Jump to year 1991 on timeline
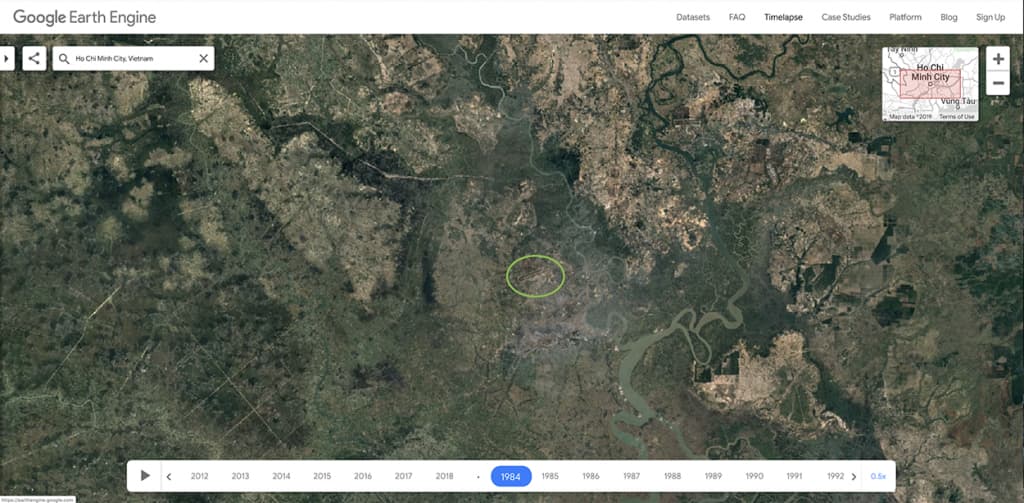 click(795, 476)
